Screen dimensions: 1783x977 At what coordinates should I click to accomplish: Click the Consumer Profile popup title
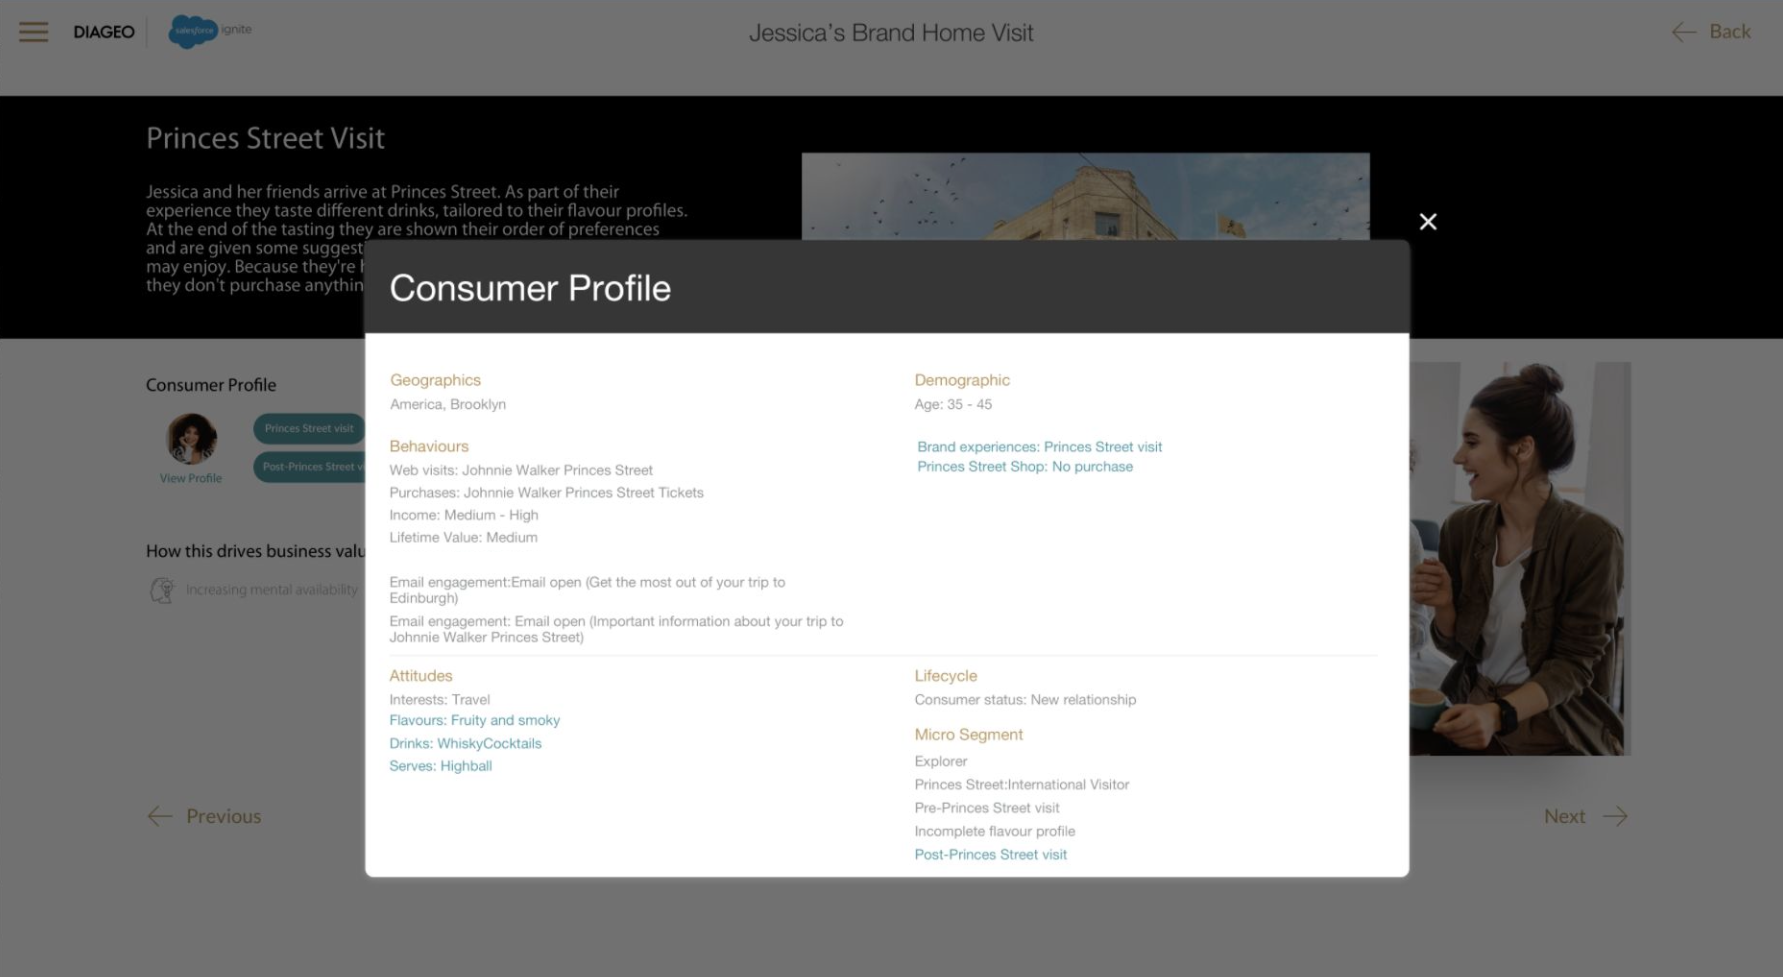pos(530,288)
